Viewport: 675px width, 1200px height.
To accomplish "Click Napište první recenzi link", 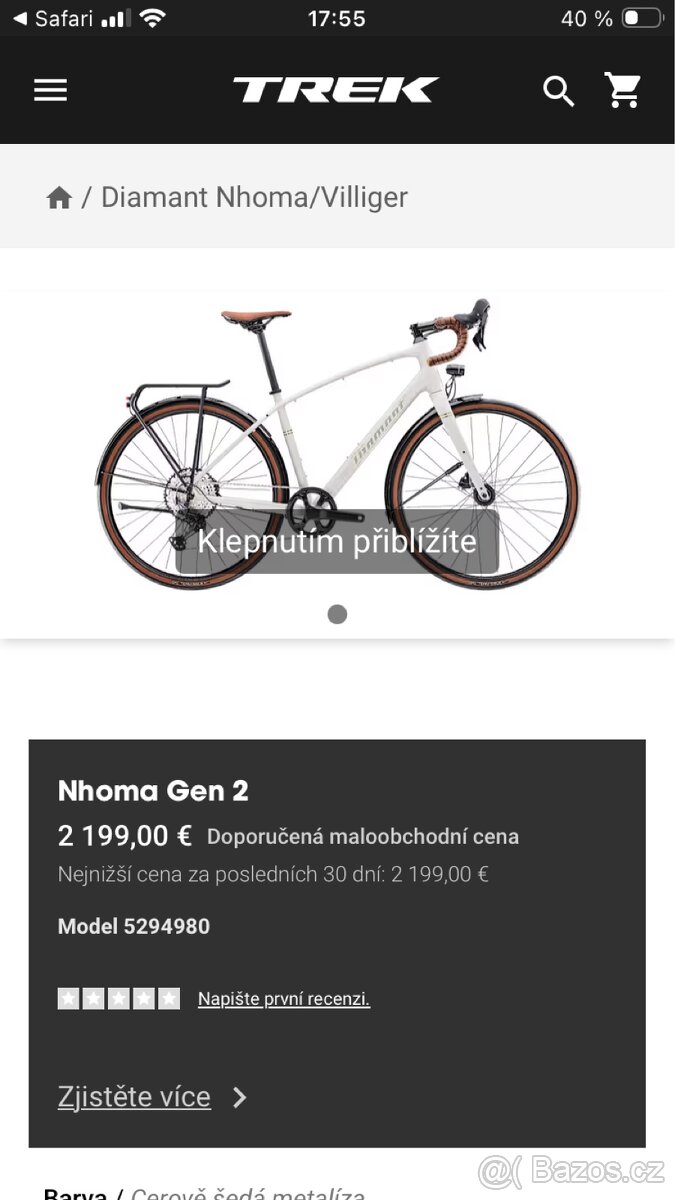I will 284,999.
